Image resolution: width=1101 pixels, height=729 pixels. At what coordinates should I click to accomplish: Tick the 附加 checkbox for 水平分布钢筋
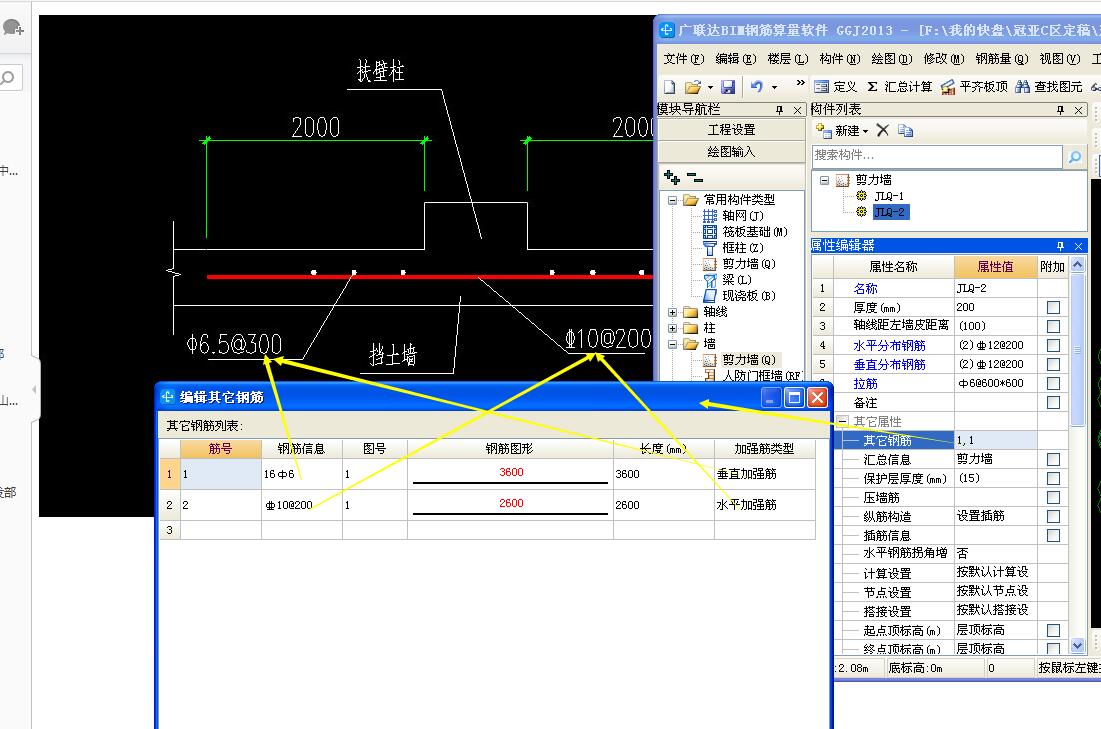(1053, 346)
